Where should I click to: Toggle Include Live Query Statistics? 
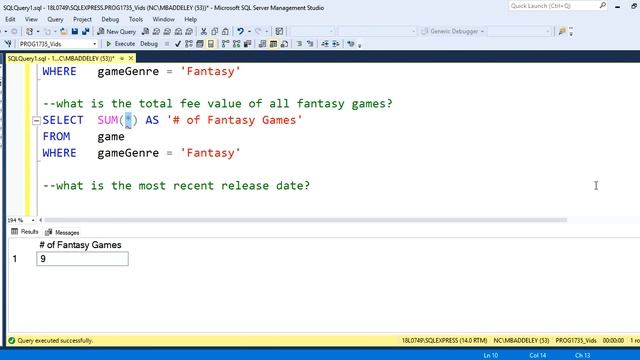click(236, 44)
